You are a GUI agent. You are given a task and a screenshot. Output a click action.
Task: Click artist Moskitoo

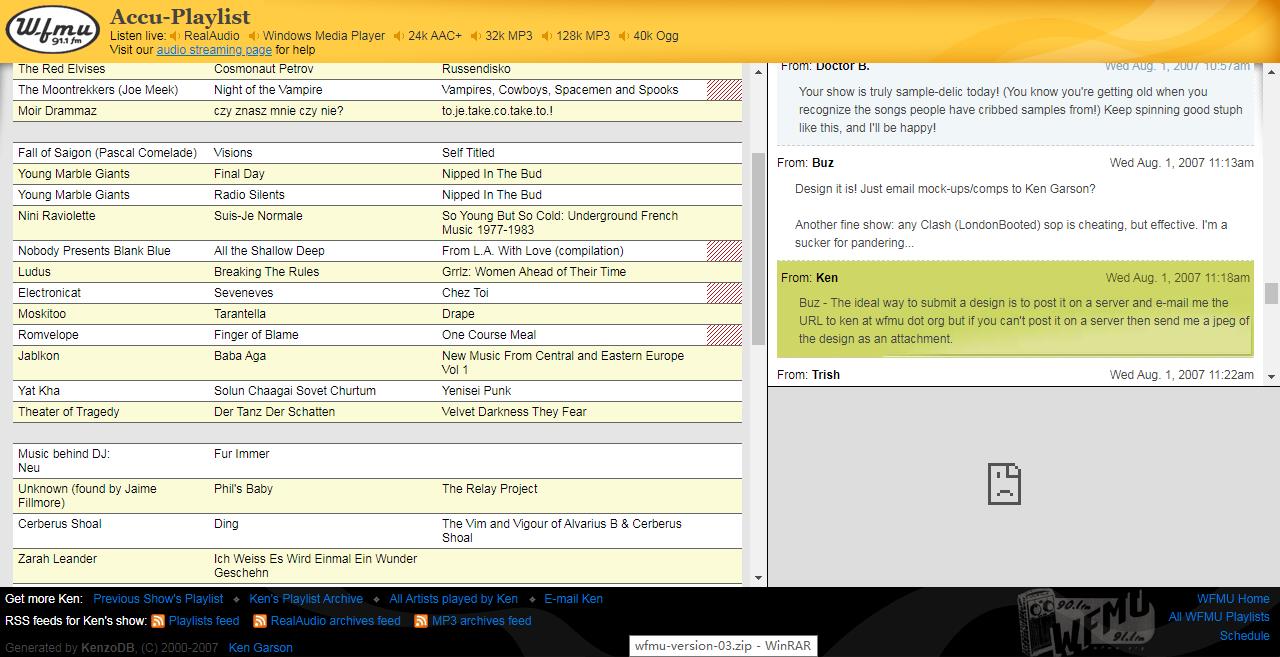(x=42, y=314)
